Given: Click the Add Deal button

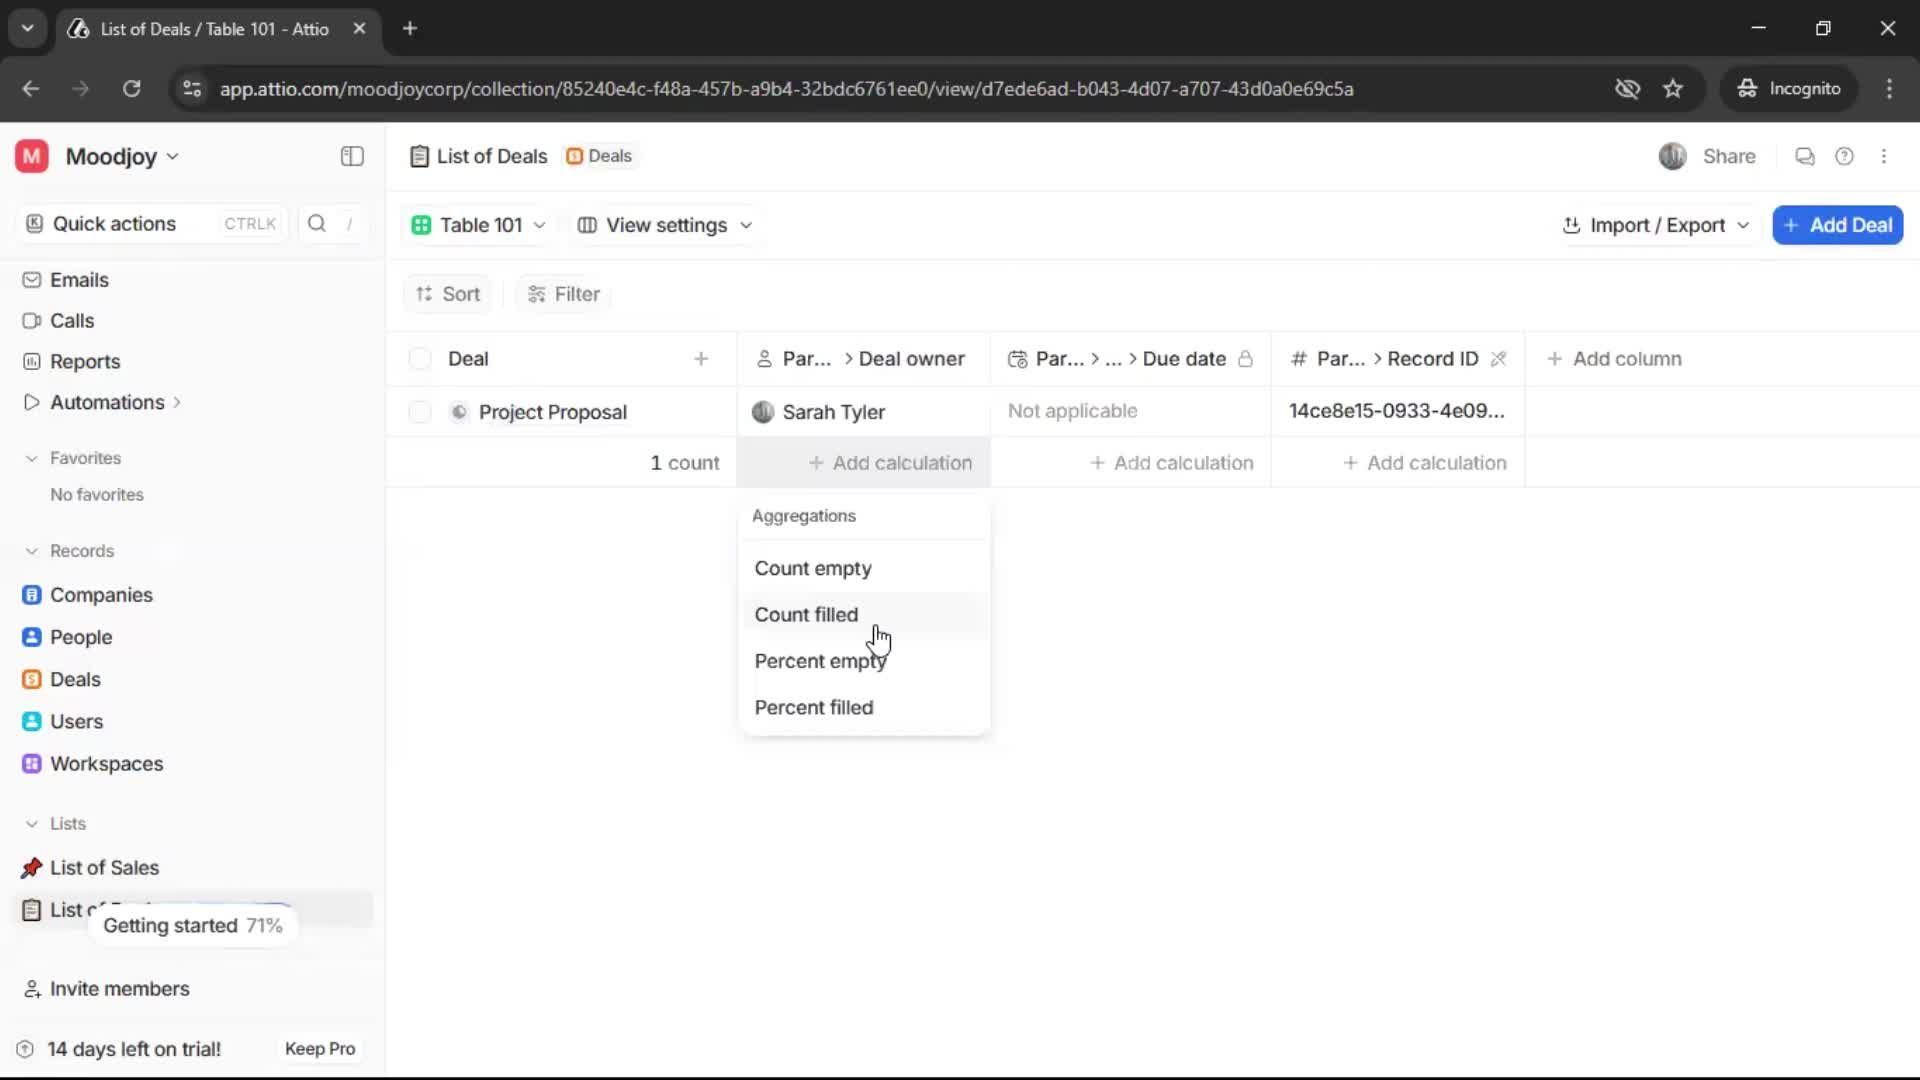Looking at the screenshot, I should coord(1838,225).
